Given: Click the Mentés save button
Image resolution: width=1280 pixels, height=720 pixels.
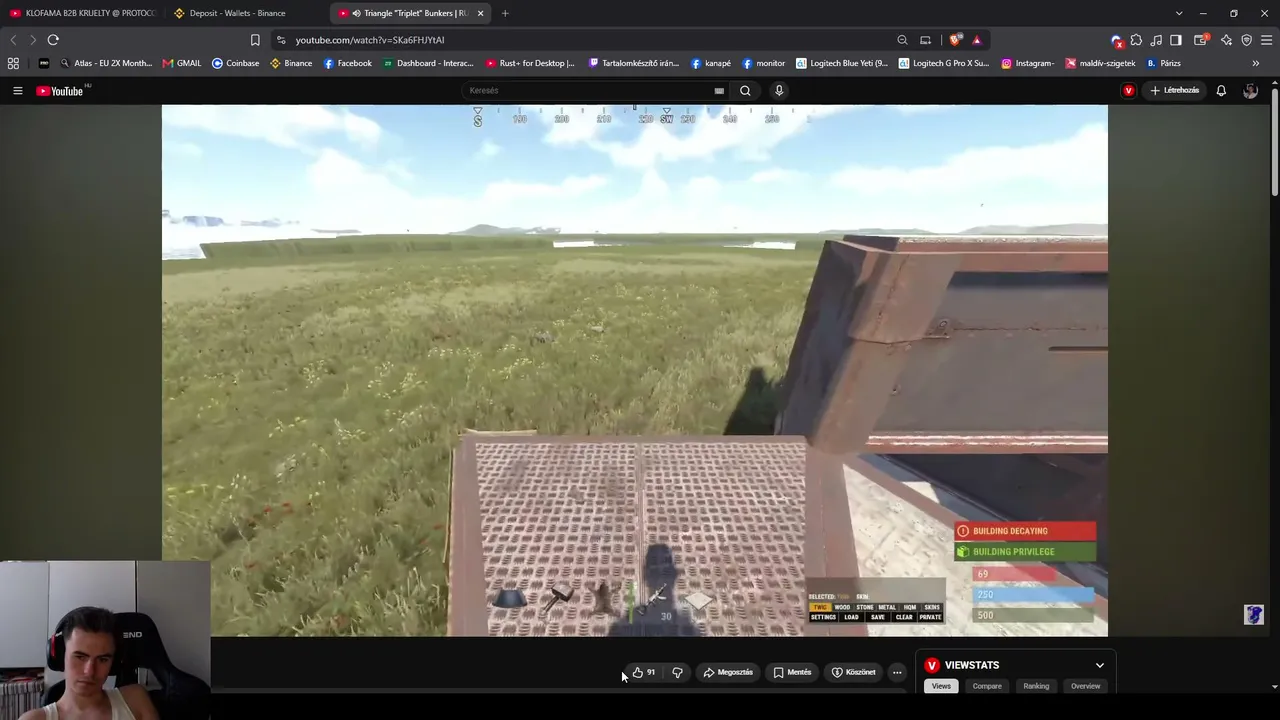Looking at the screenshot, I should coord(792,672).
